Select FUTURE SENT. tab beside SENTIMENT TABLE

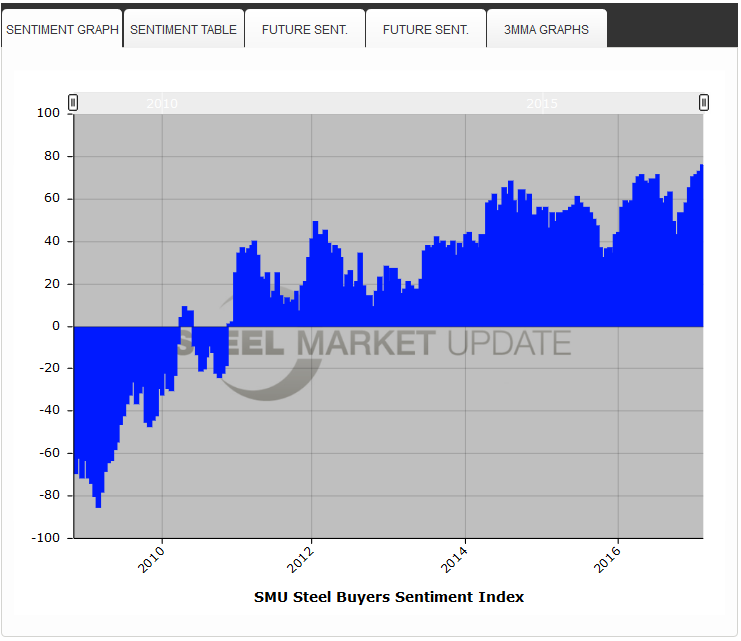click(x=305, y=29)
